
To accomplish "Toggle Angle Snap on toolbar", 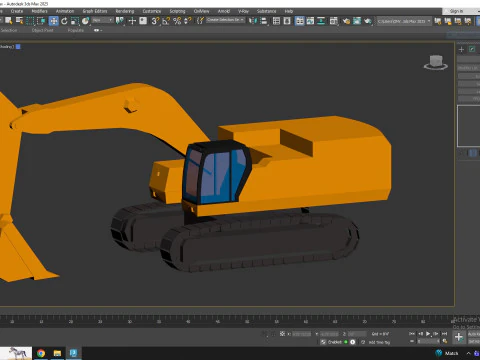I will [166, 21].
